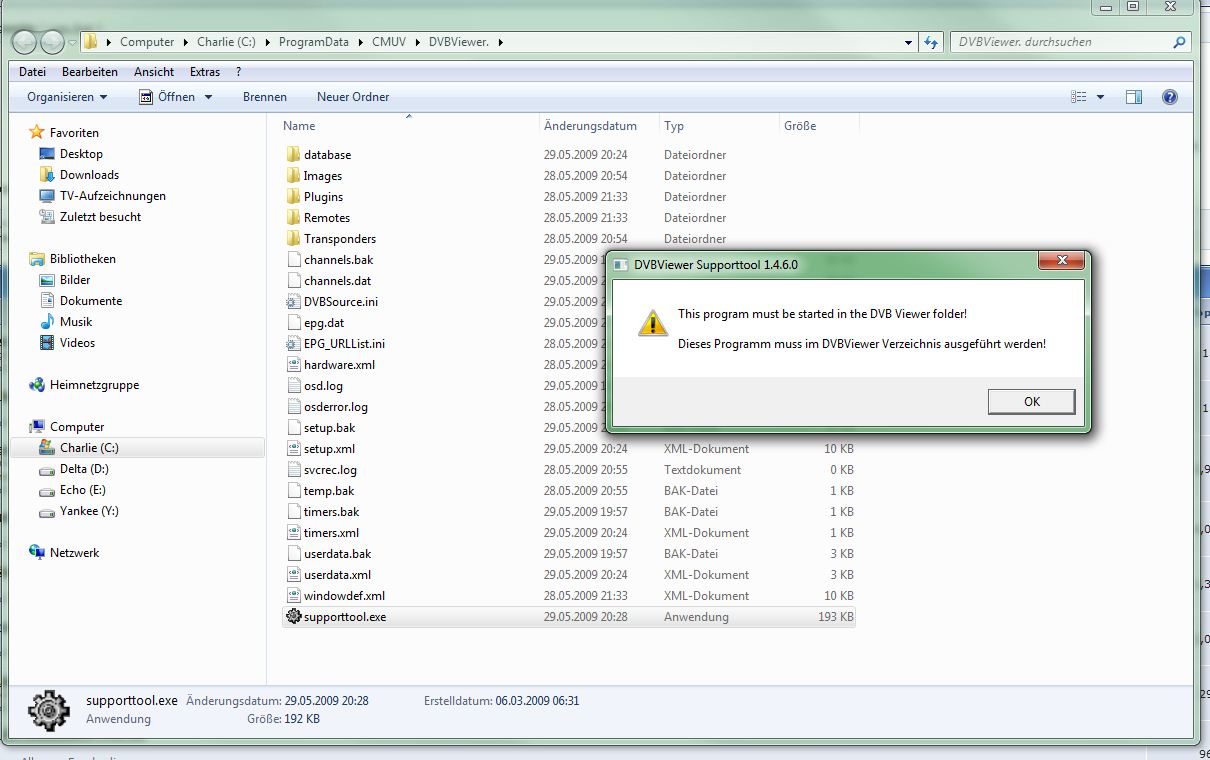Screen dimensions: 1210x760
Task: Open Desktop in the favorites list
Action: point(81,154)
